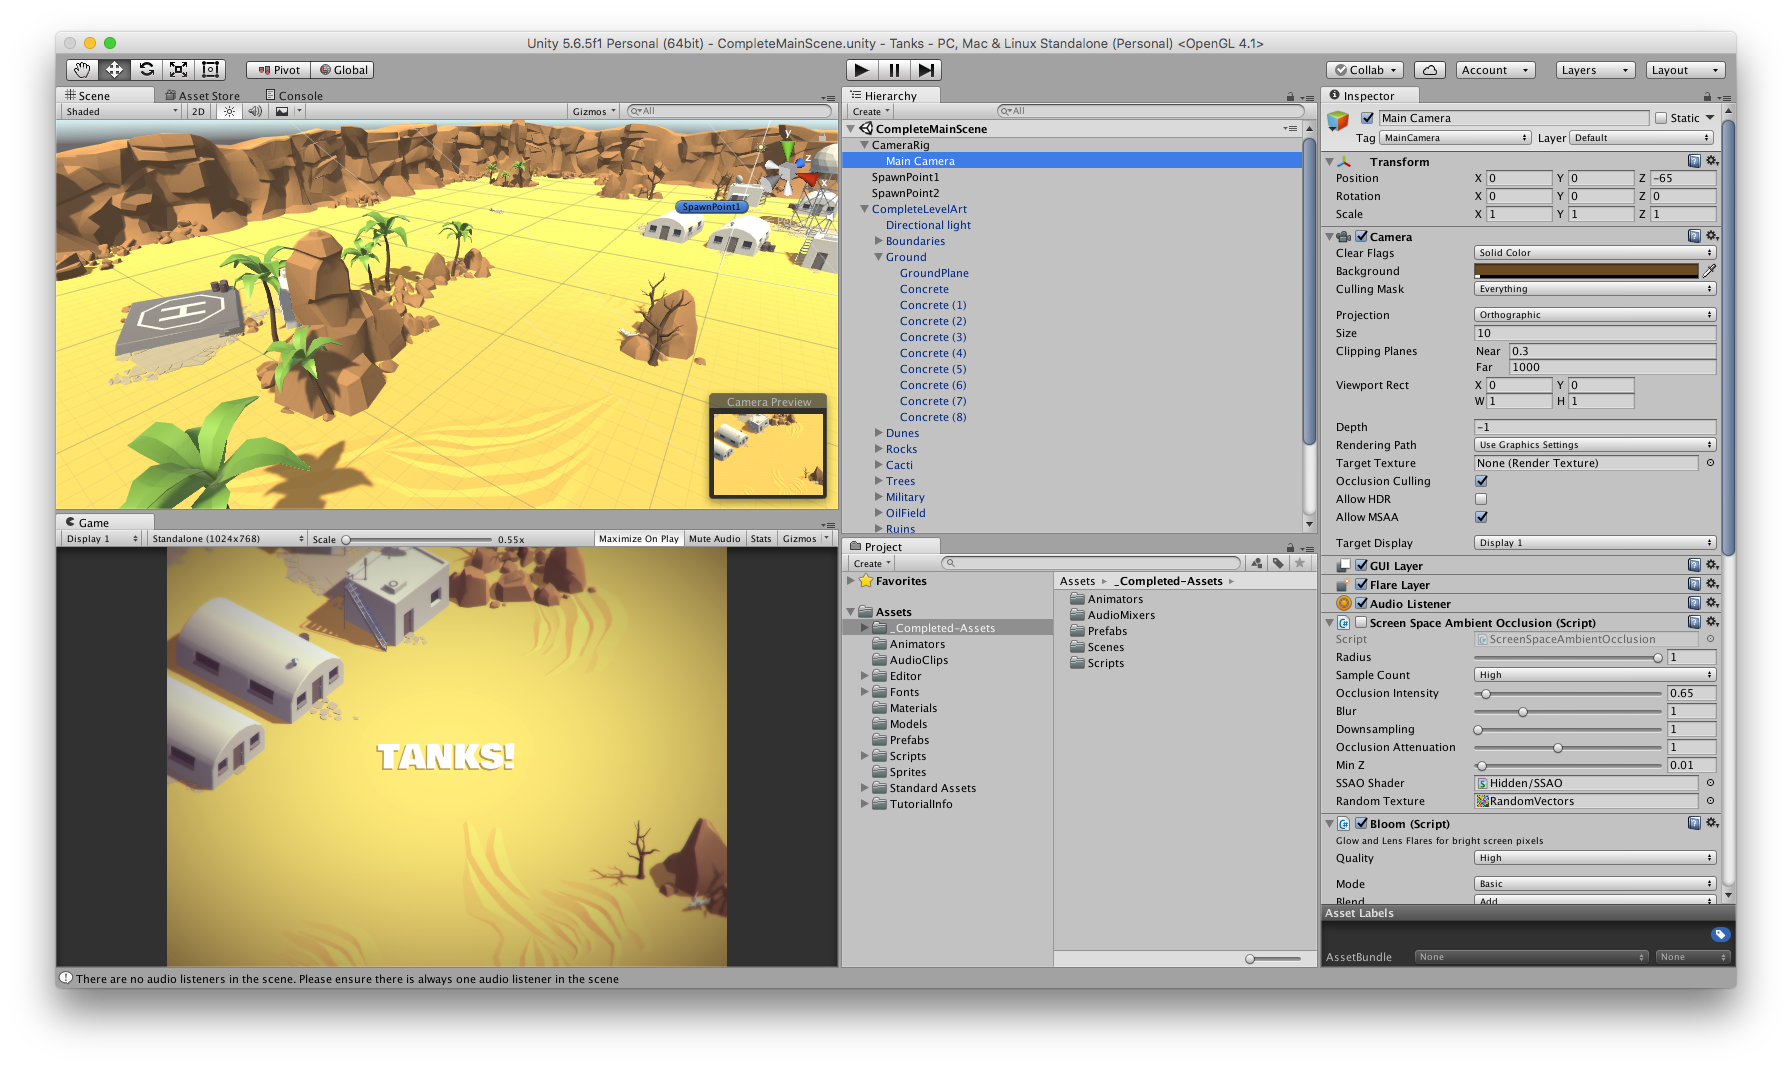Viewport: 1792px width, 1068px height.
Task: Enable the Static checkbox
Action: tap(1661, 118)
